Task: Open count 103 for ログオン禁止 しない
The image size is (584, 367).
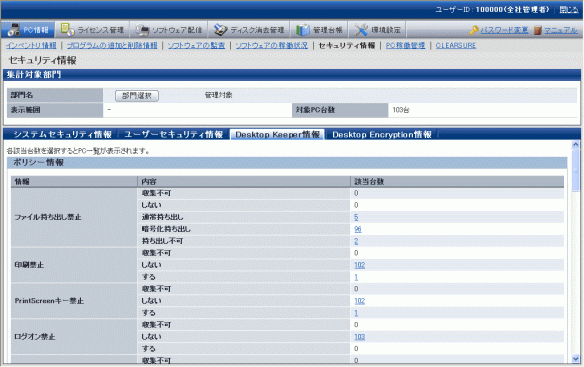Action: tap(359, 336)
